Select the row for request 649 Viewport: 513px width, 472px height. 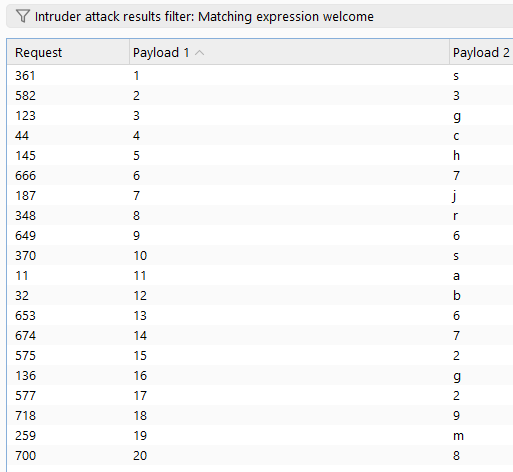[260, 236]
